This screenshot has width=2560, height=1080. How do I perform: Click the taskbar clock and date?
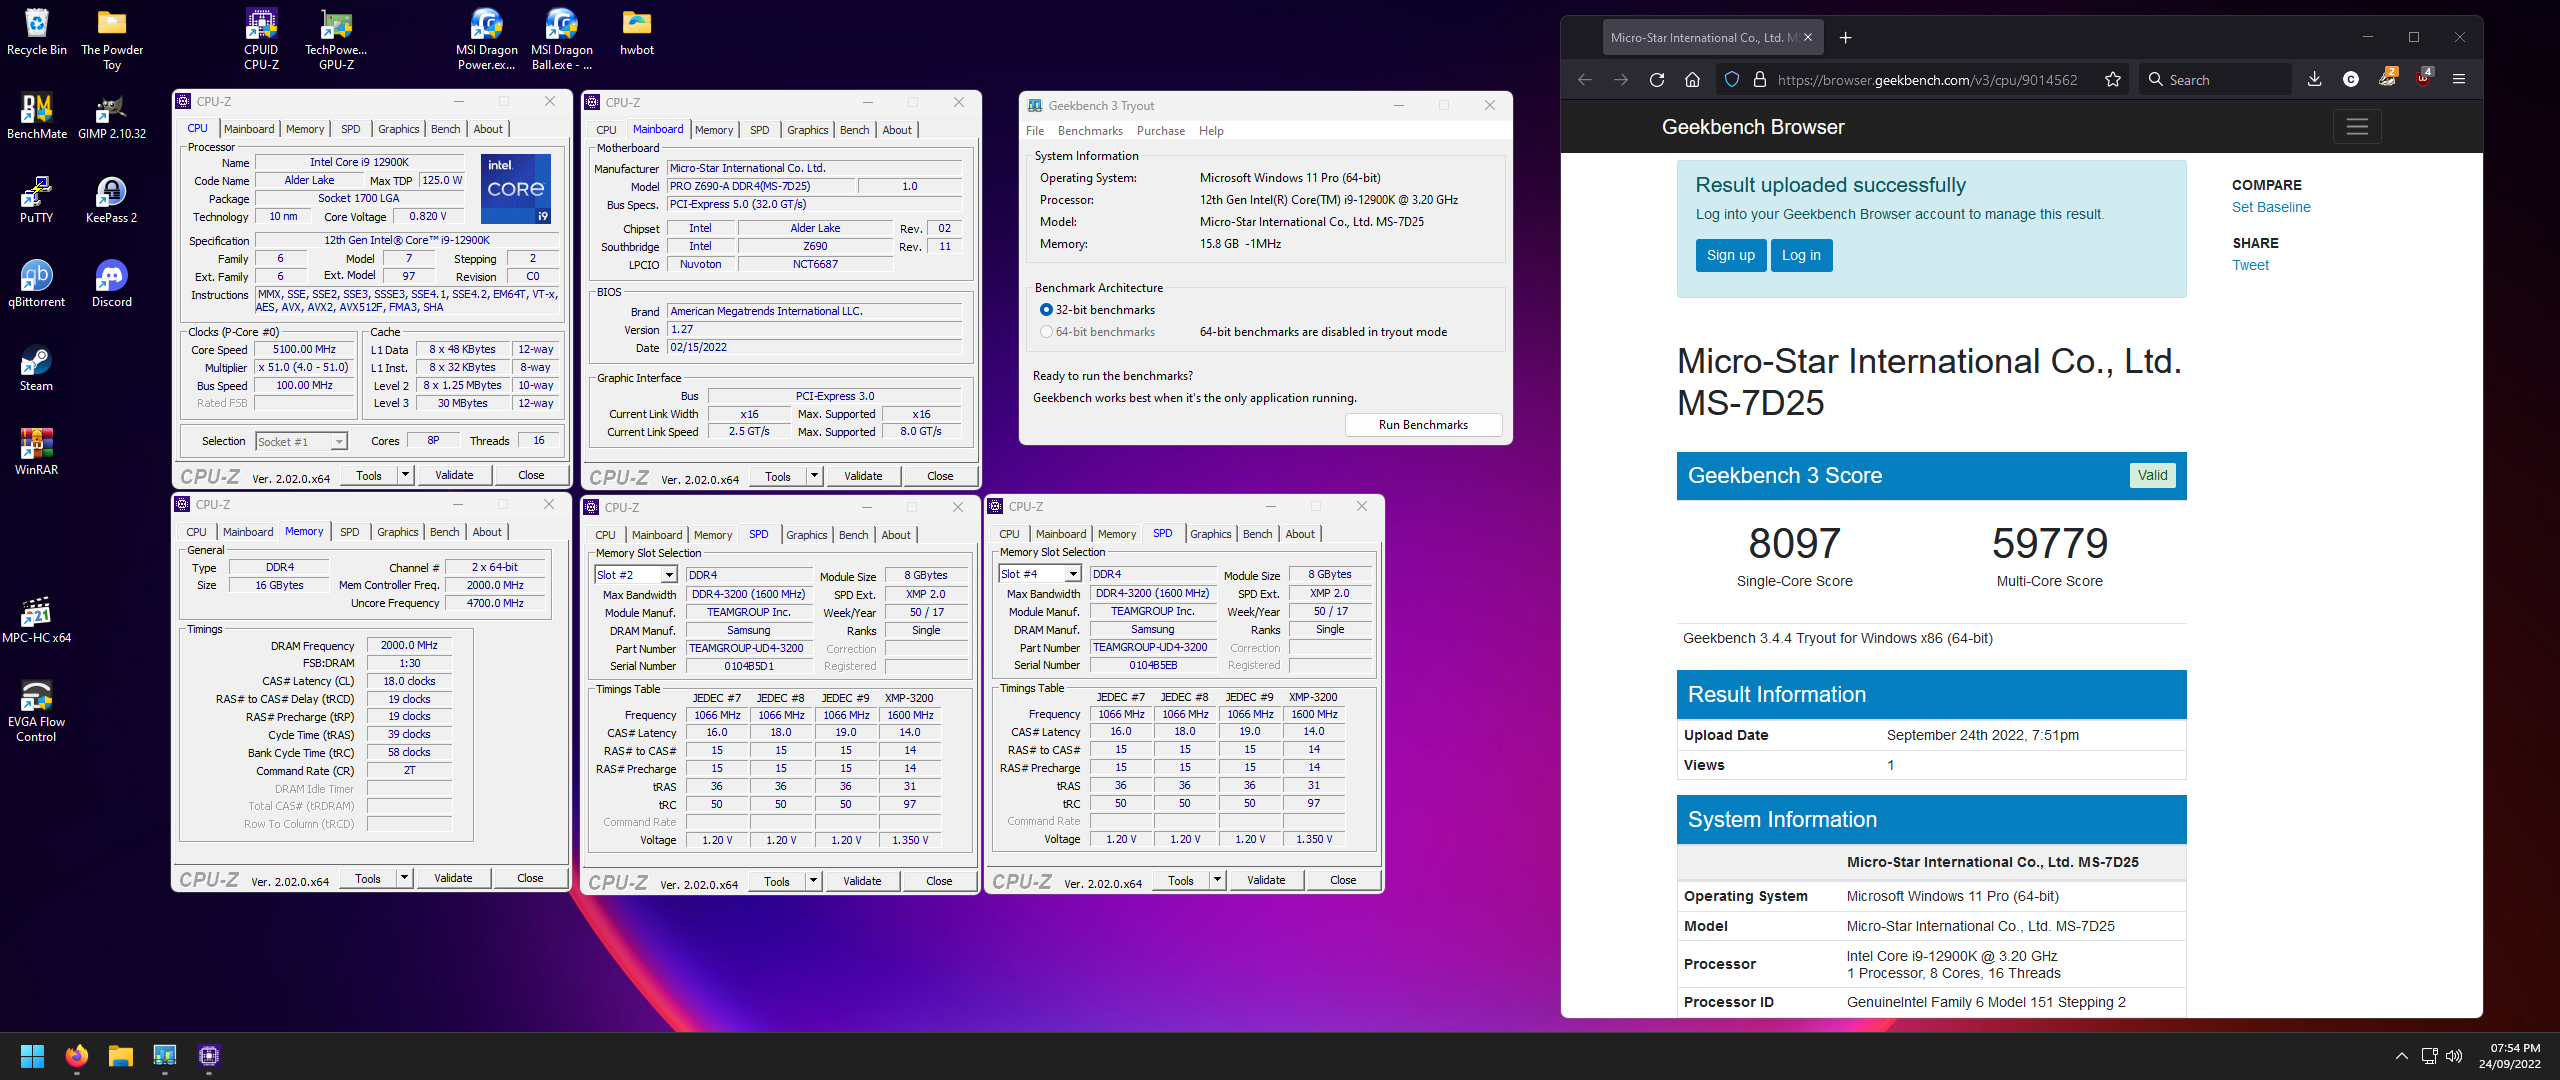[x=2510, y=1056]
